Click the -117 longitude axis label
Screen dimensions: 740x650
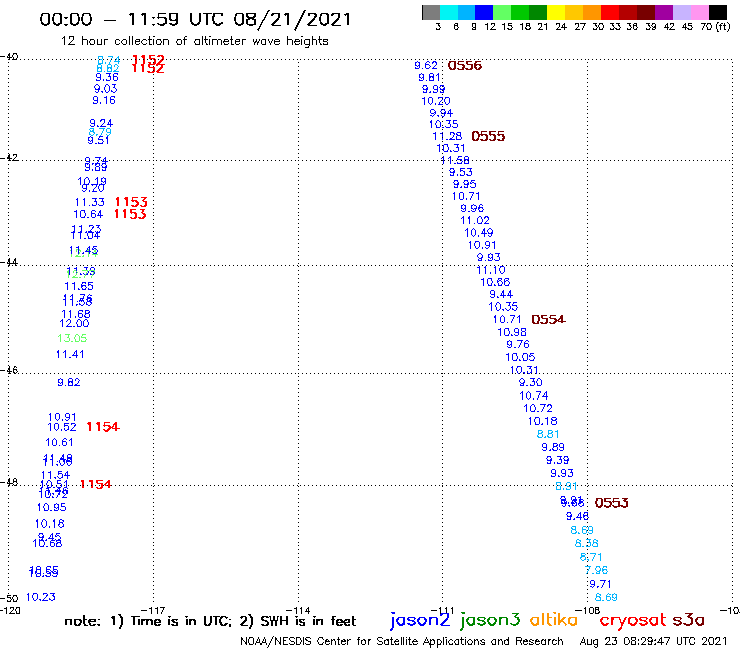click(153, 610)
